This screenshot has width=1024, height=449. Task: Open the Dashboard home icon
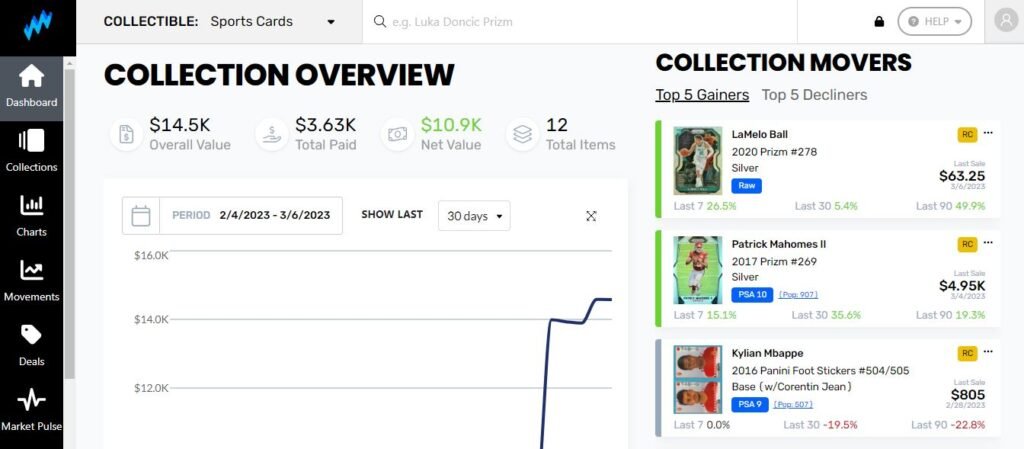point(31,77)
